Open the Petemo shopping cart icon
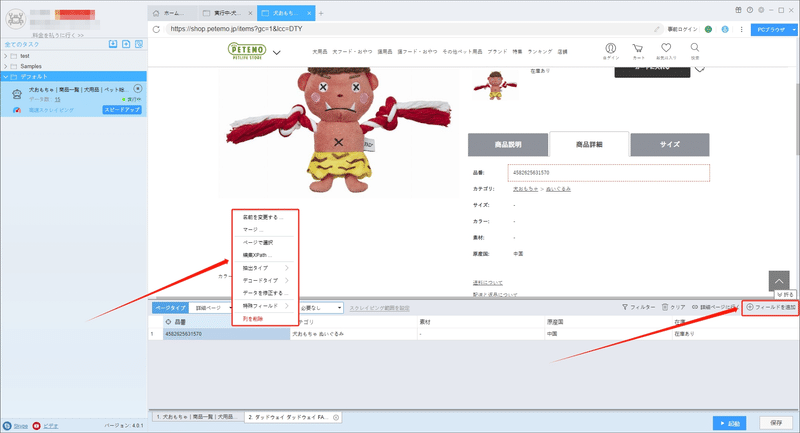The height and width of the screenshot is (433, 800). click(x=638, y=48)
